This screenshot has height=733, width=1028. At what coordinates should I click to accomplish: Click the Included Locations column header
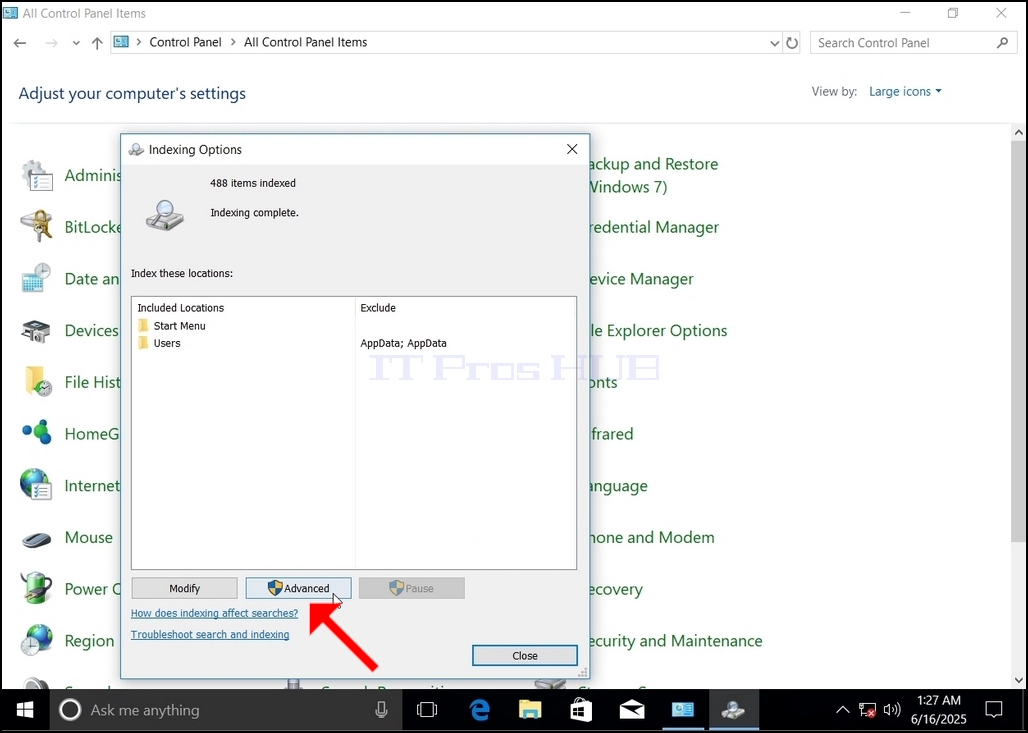[x=180, y=307]
